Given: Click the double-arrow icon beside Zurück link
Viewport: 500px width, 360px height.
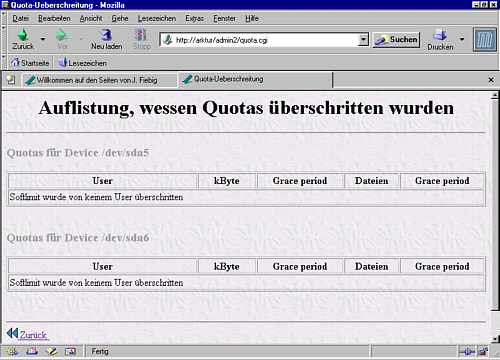Looking at the screenshot, I should click(x=12, y=333).
